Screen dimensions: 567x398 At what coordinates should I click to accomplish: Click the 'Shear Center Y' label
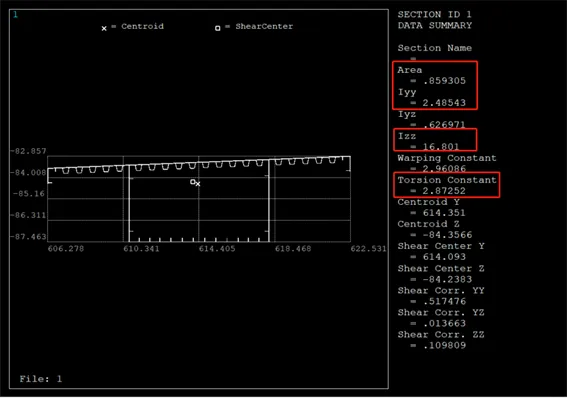[441, 246]
